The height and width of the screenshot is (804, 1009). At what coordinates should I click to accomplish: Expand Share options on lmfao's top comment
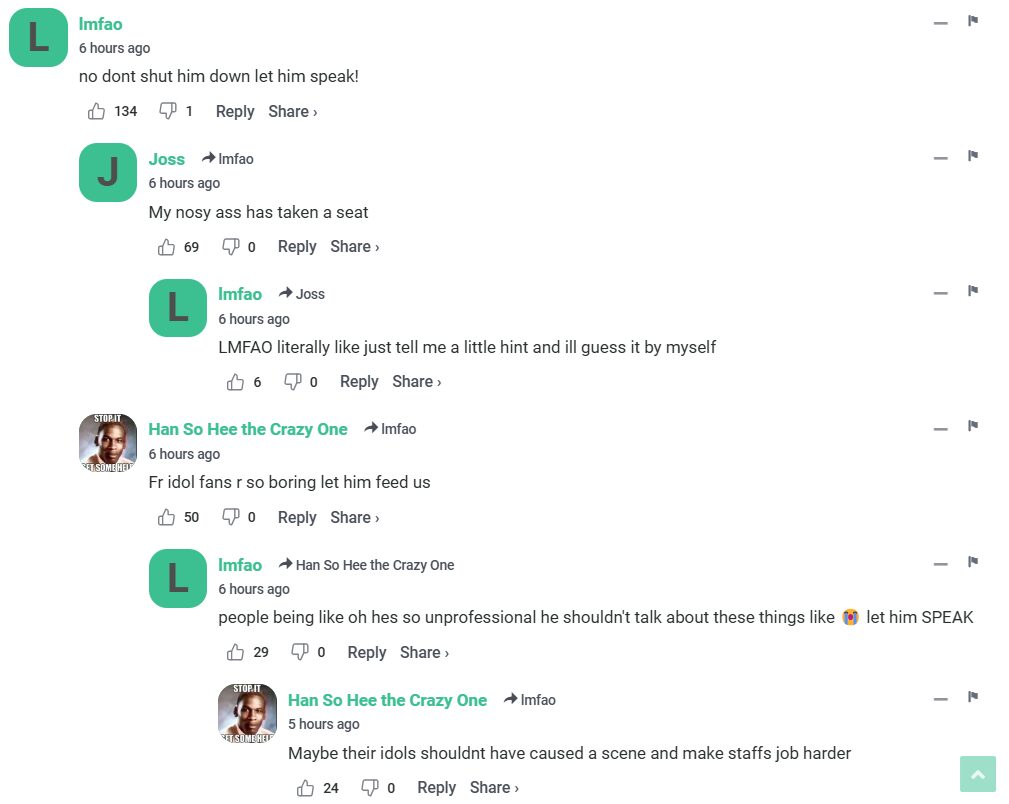292,111
